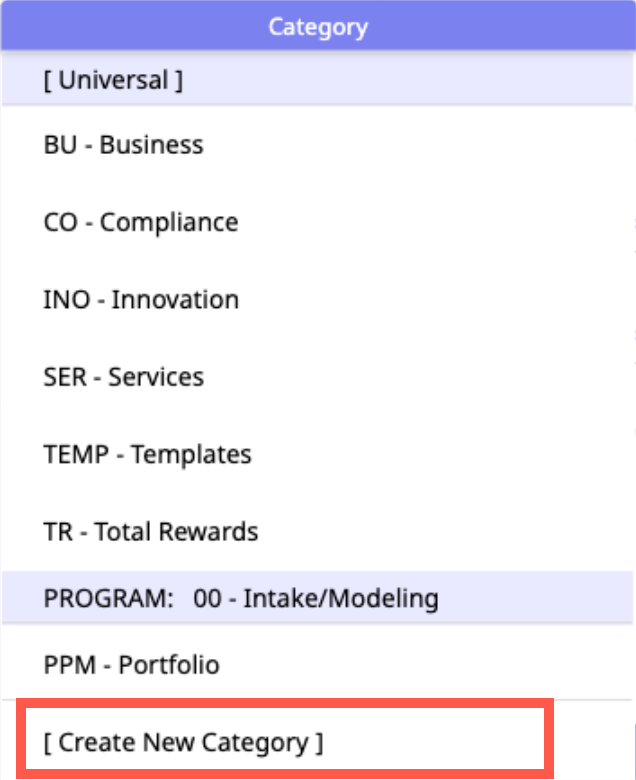Click the Category column header
The image size is (636, 780).
coord(317,27)
